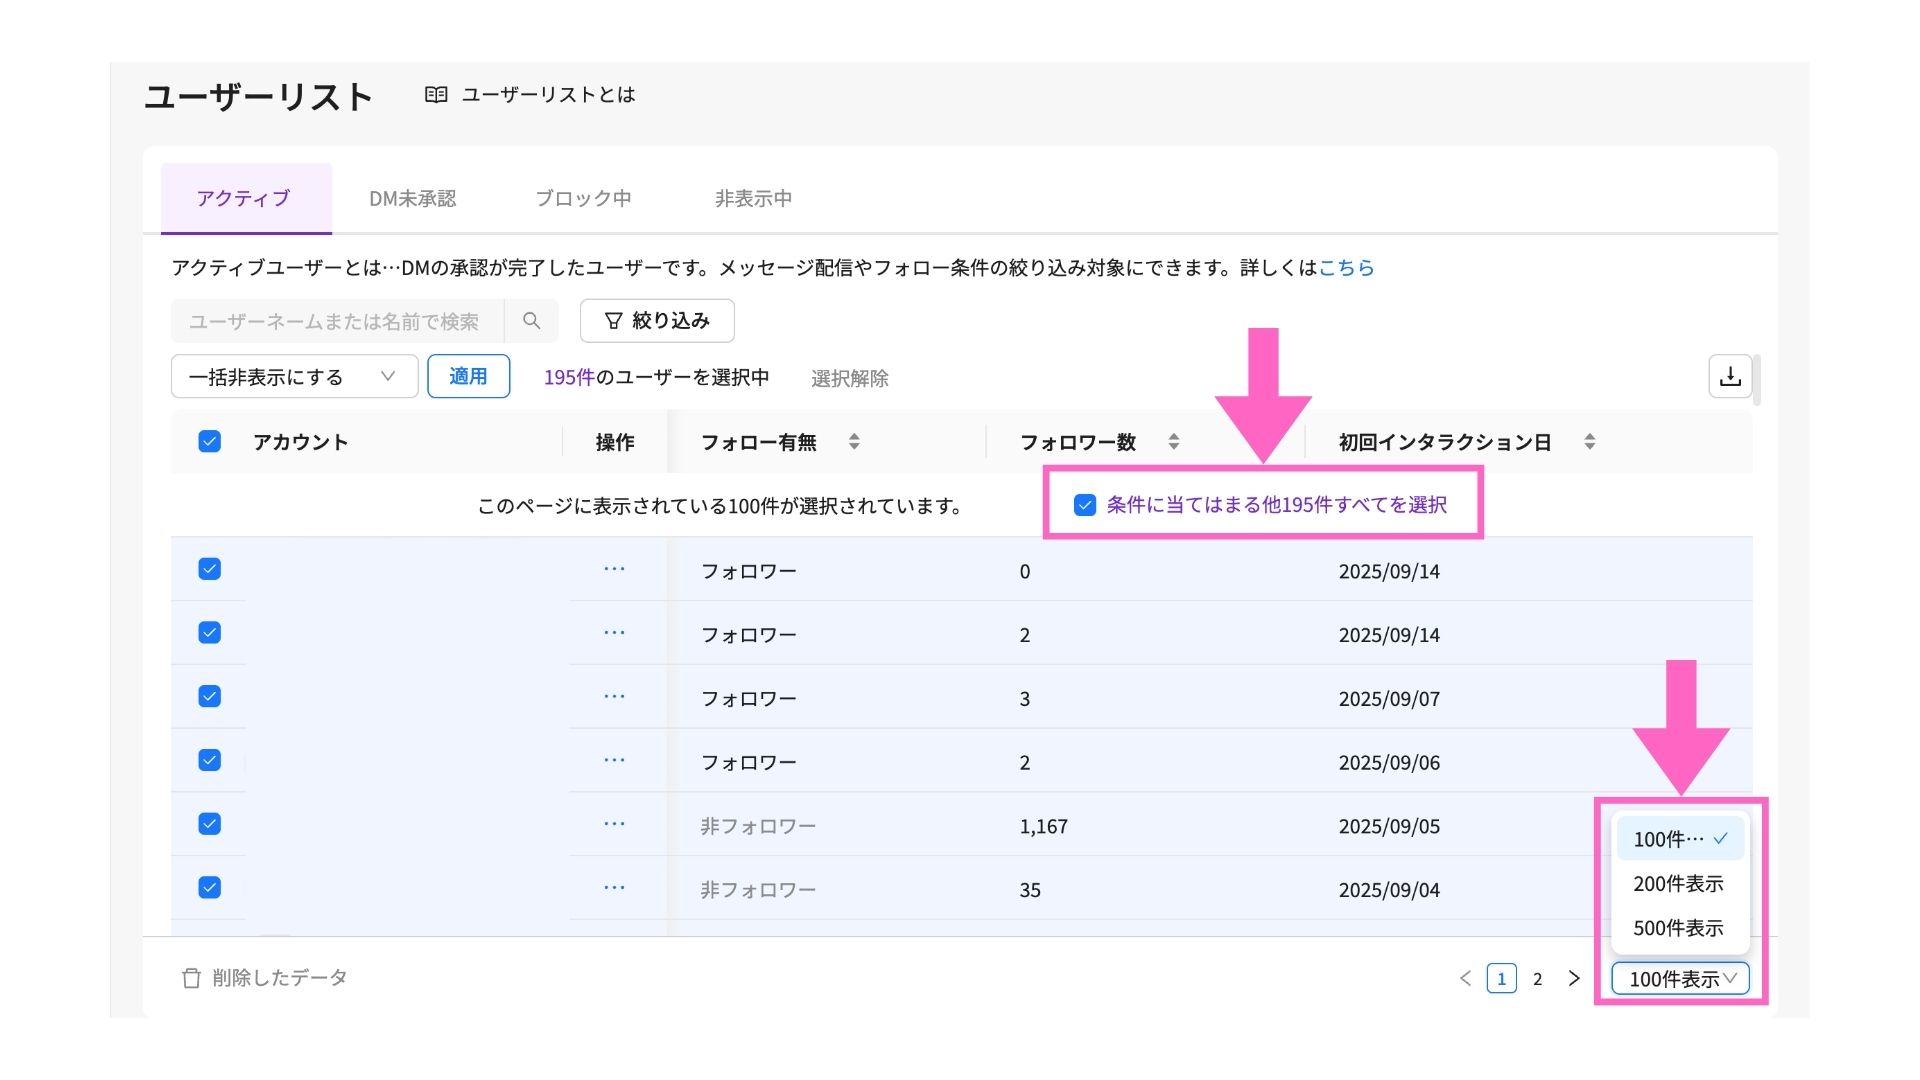
Task: Open the 一括非表示にする dropdown
Action: coord(294,377)
